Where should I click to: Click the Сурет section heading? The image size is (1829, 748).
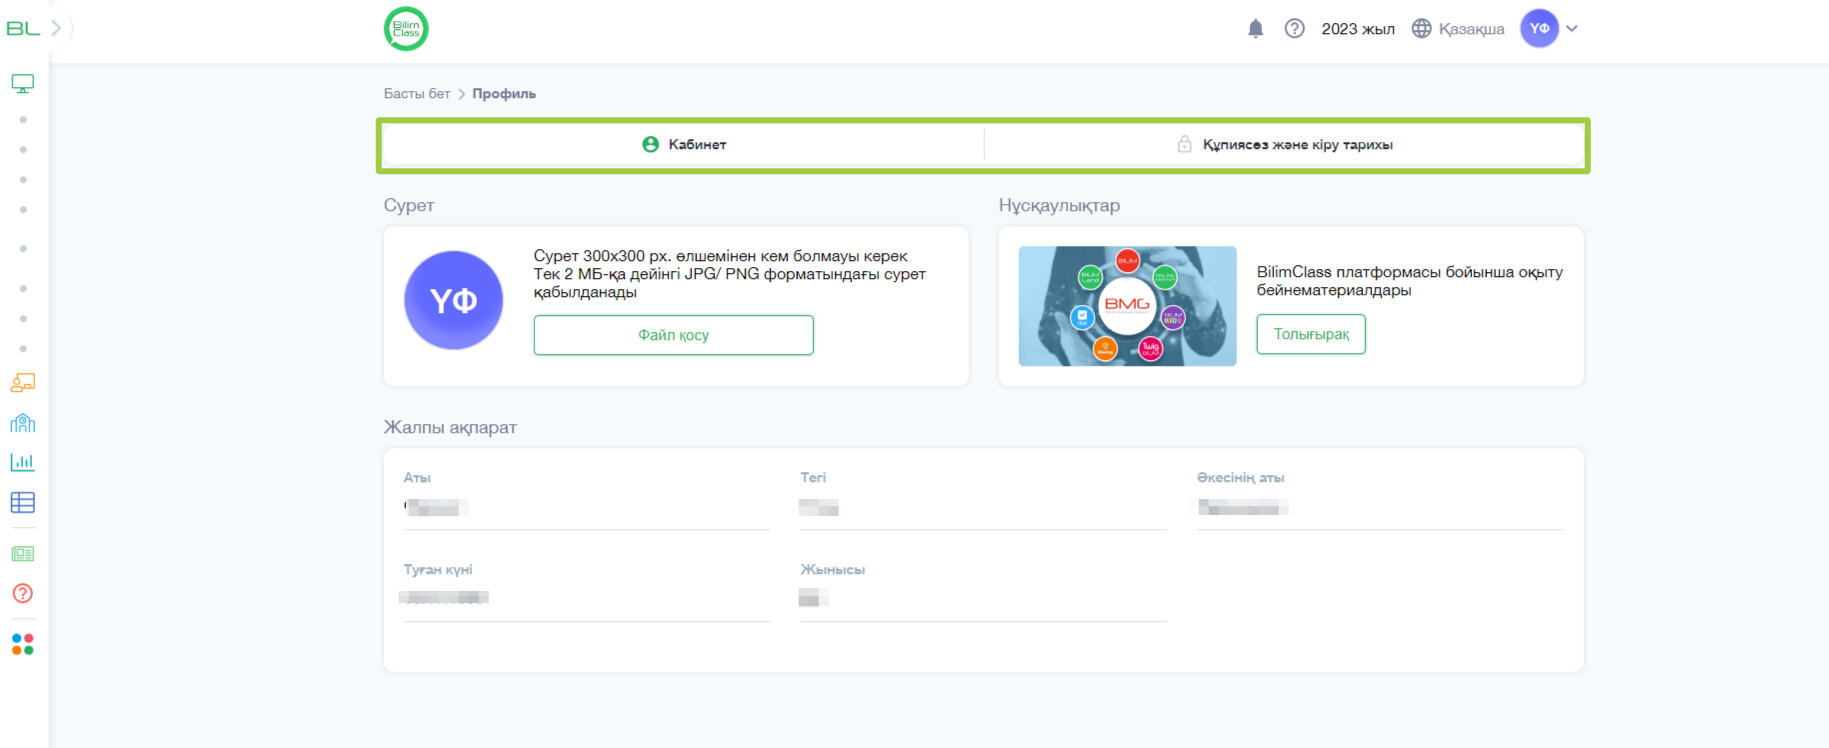coord(409,205)
